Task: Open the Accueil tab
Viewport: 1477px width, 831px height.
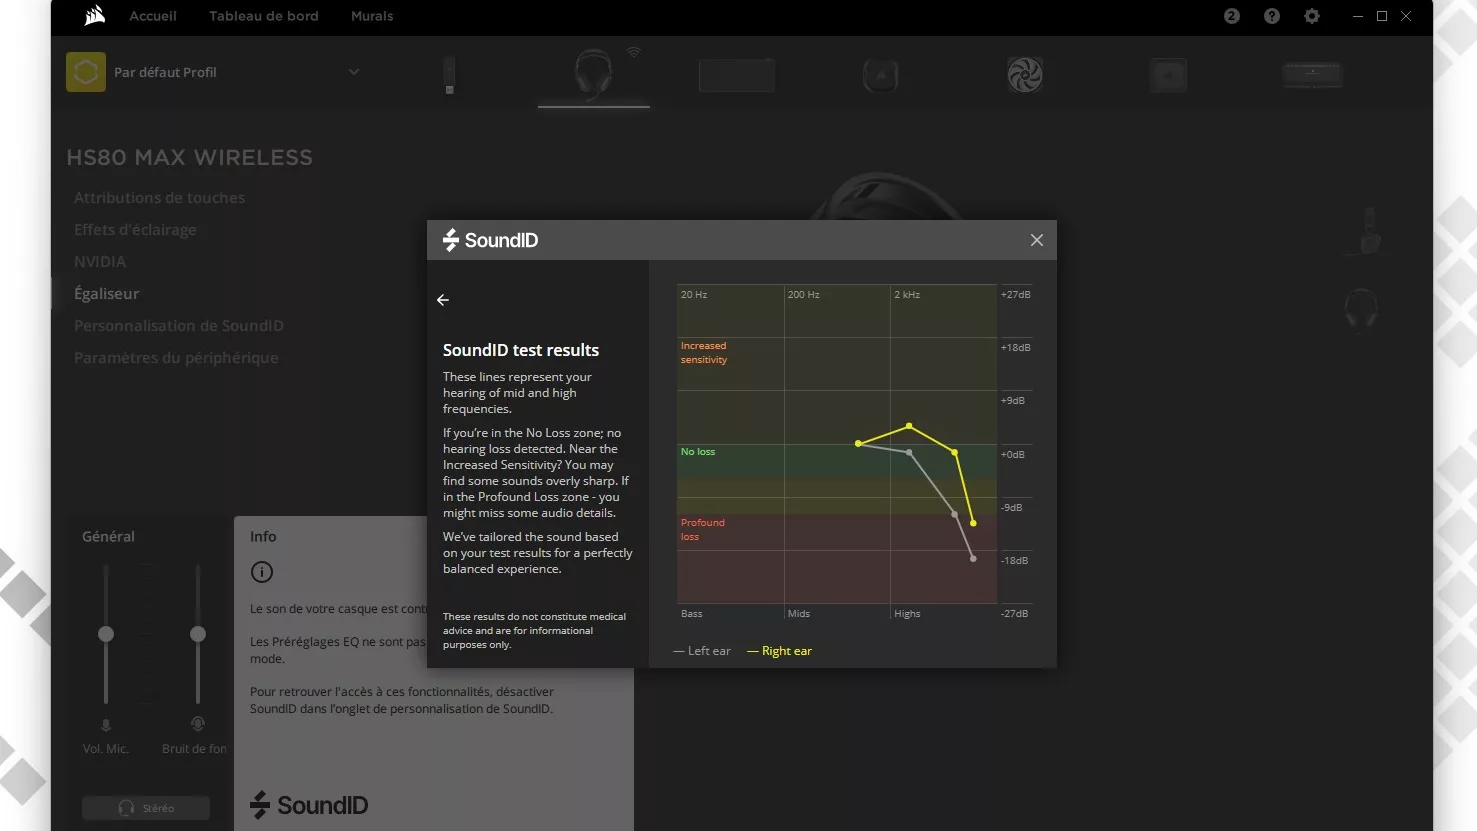Action: click(x=153, y=16)
